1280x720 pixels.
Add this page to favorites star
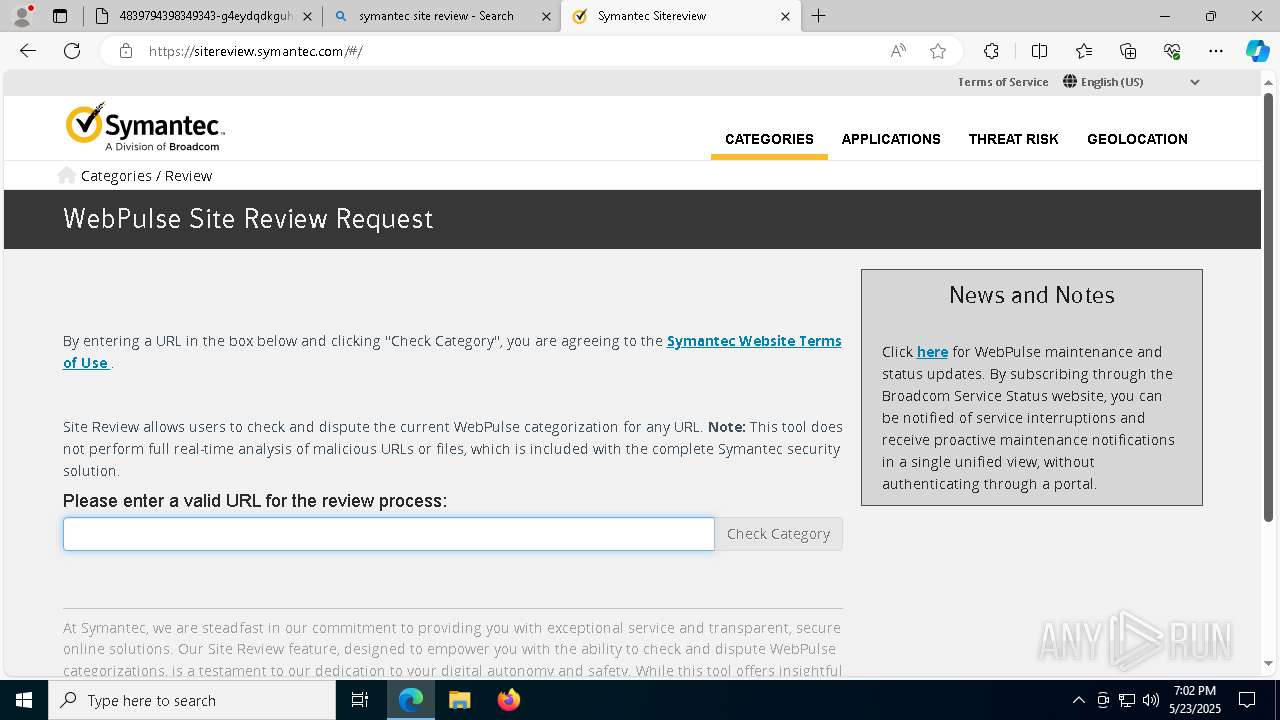coord(938,51)
